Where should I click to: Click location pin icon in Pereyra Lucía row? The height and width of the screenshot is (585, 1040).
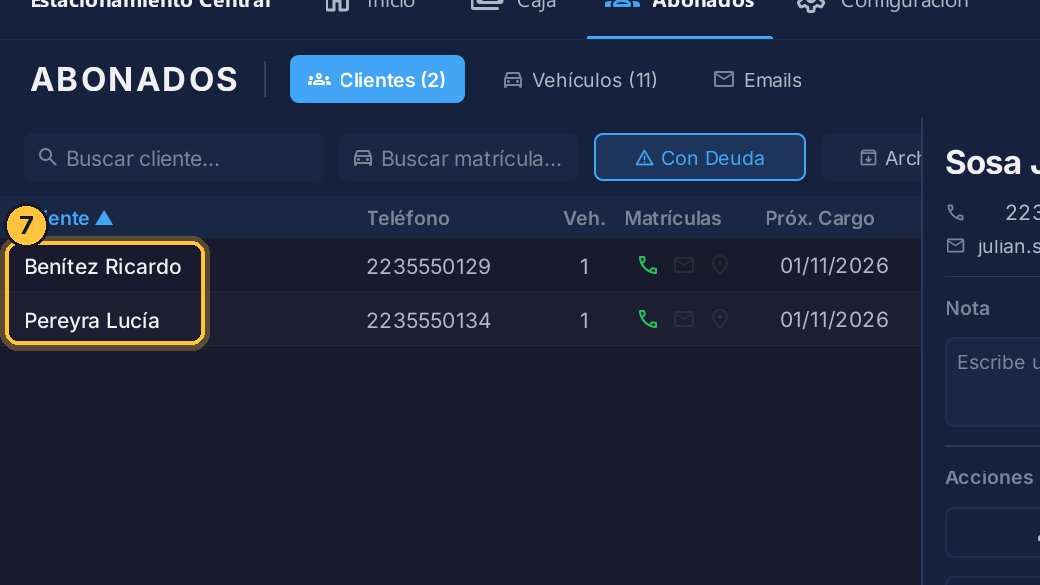coord(720,319)
